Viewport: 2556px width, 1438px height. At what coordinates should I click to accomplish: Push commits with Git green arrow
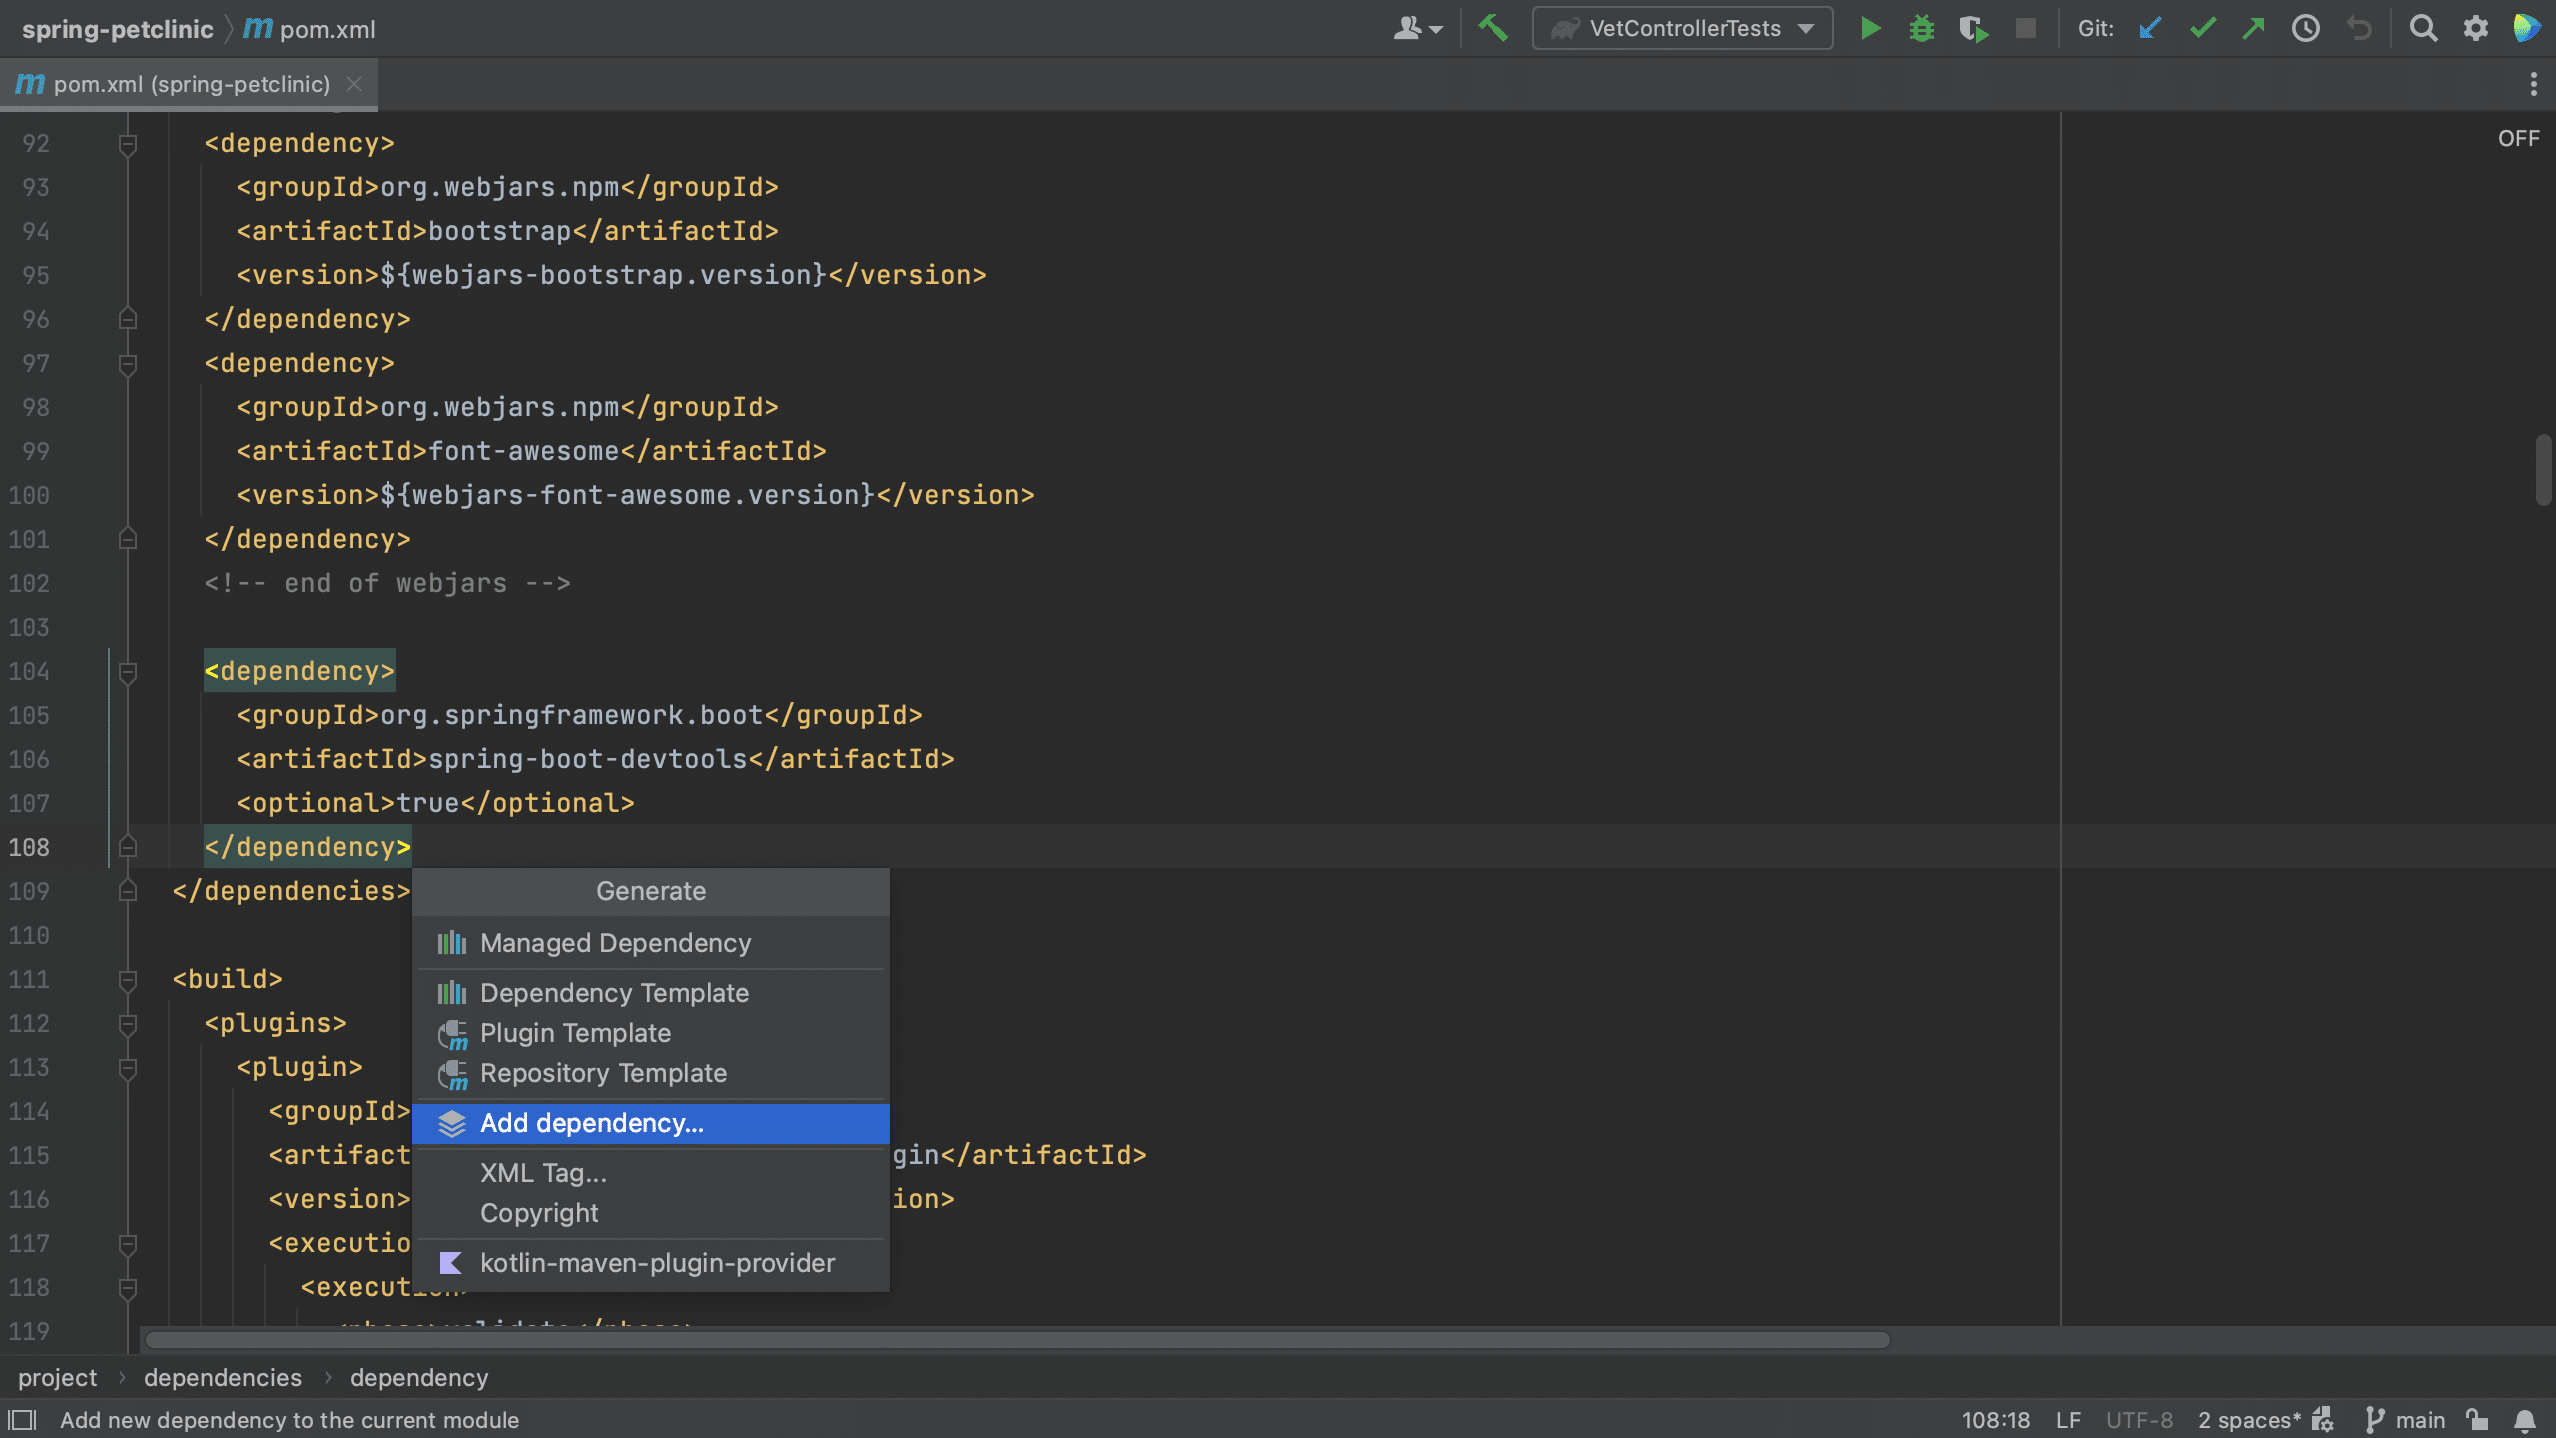[2253, 28]
